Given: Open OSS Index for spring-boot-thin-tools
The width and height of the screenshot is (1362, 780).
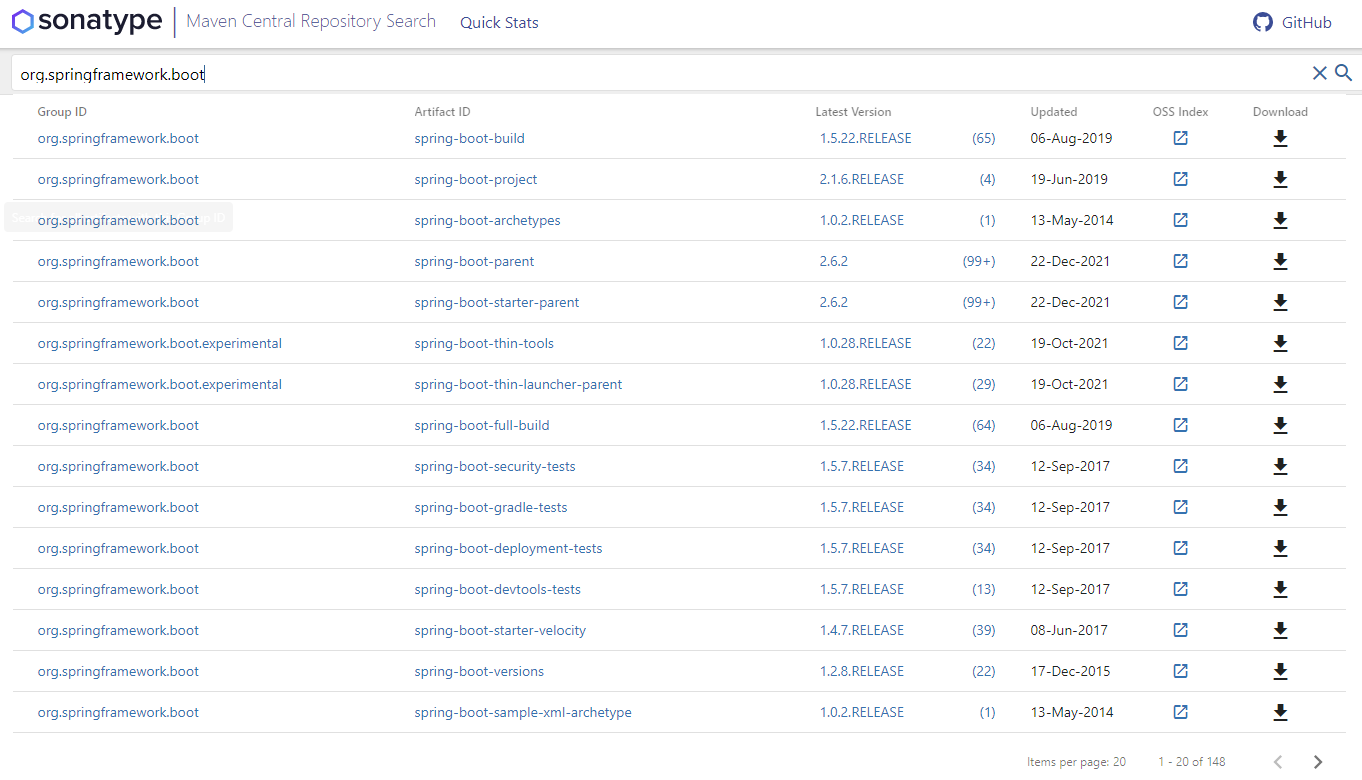Looking at the screenshot, I should point(1180,343).
